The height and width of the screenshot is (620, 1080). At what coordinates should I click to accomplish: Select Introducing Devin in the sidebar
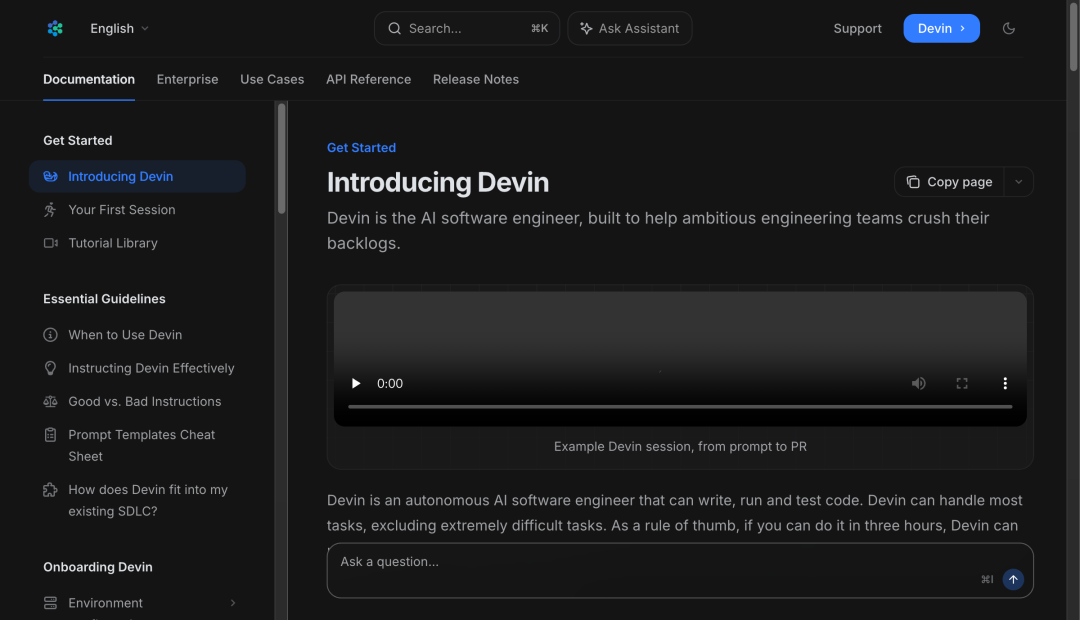(137, 176)
